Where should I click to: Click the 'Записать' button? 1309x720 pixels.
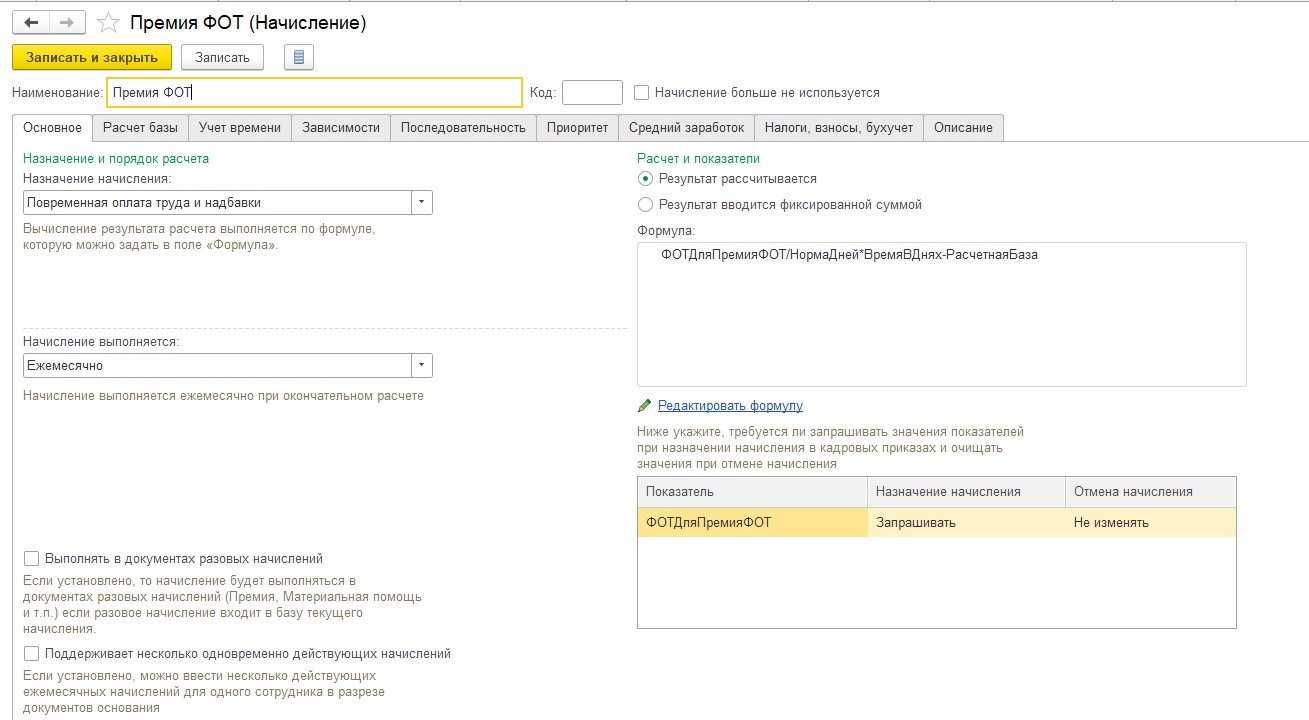(x=222, y=57)
